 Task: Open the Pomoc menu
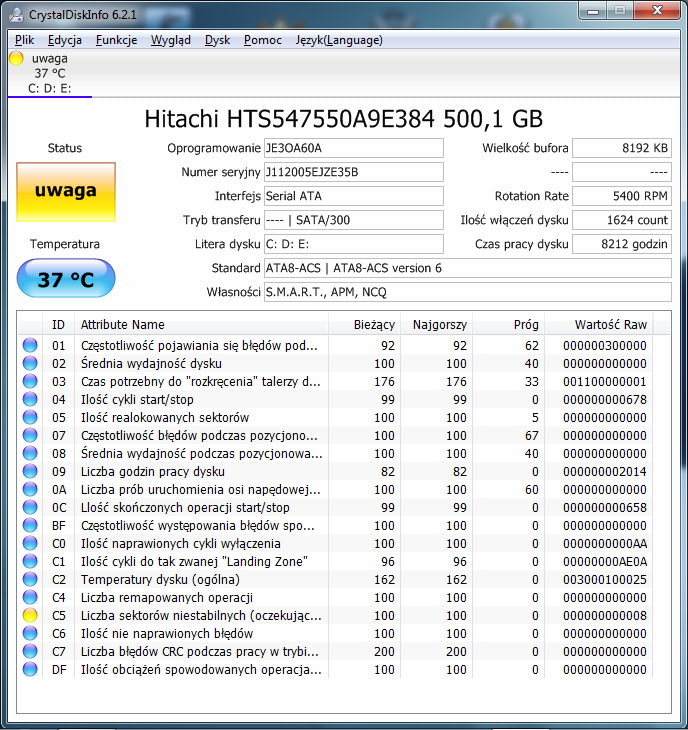263,40
